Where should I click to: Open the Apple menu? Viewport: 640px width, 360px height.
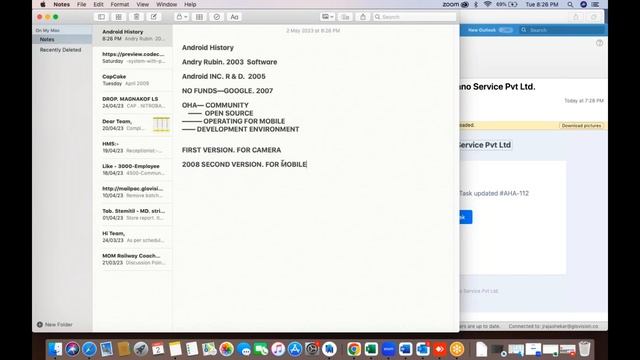43,4
